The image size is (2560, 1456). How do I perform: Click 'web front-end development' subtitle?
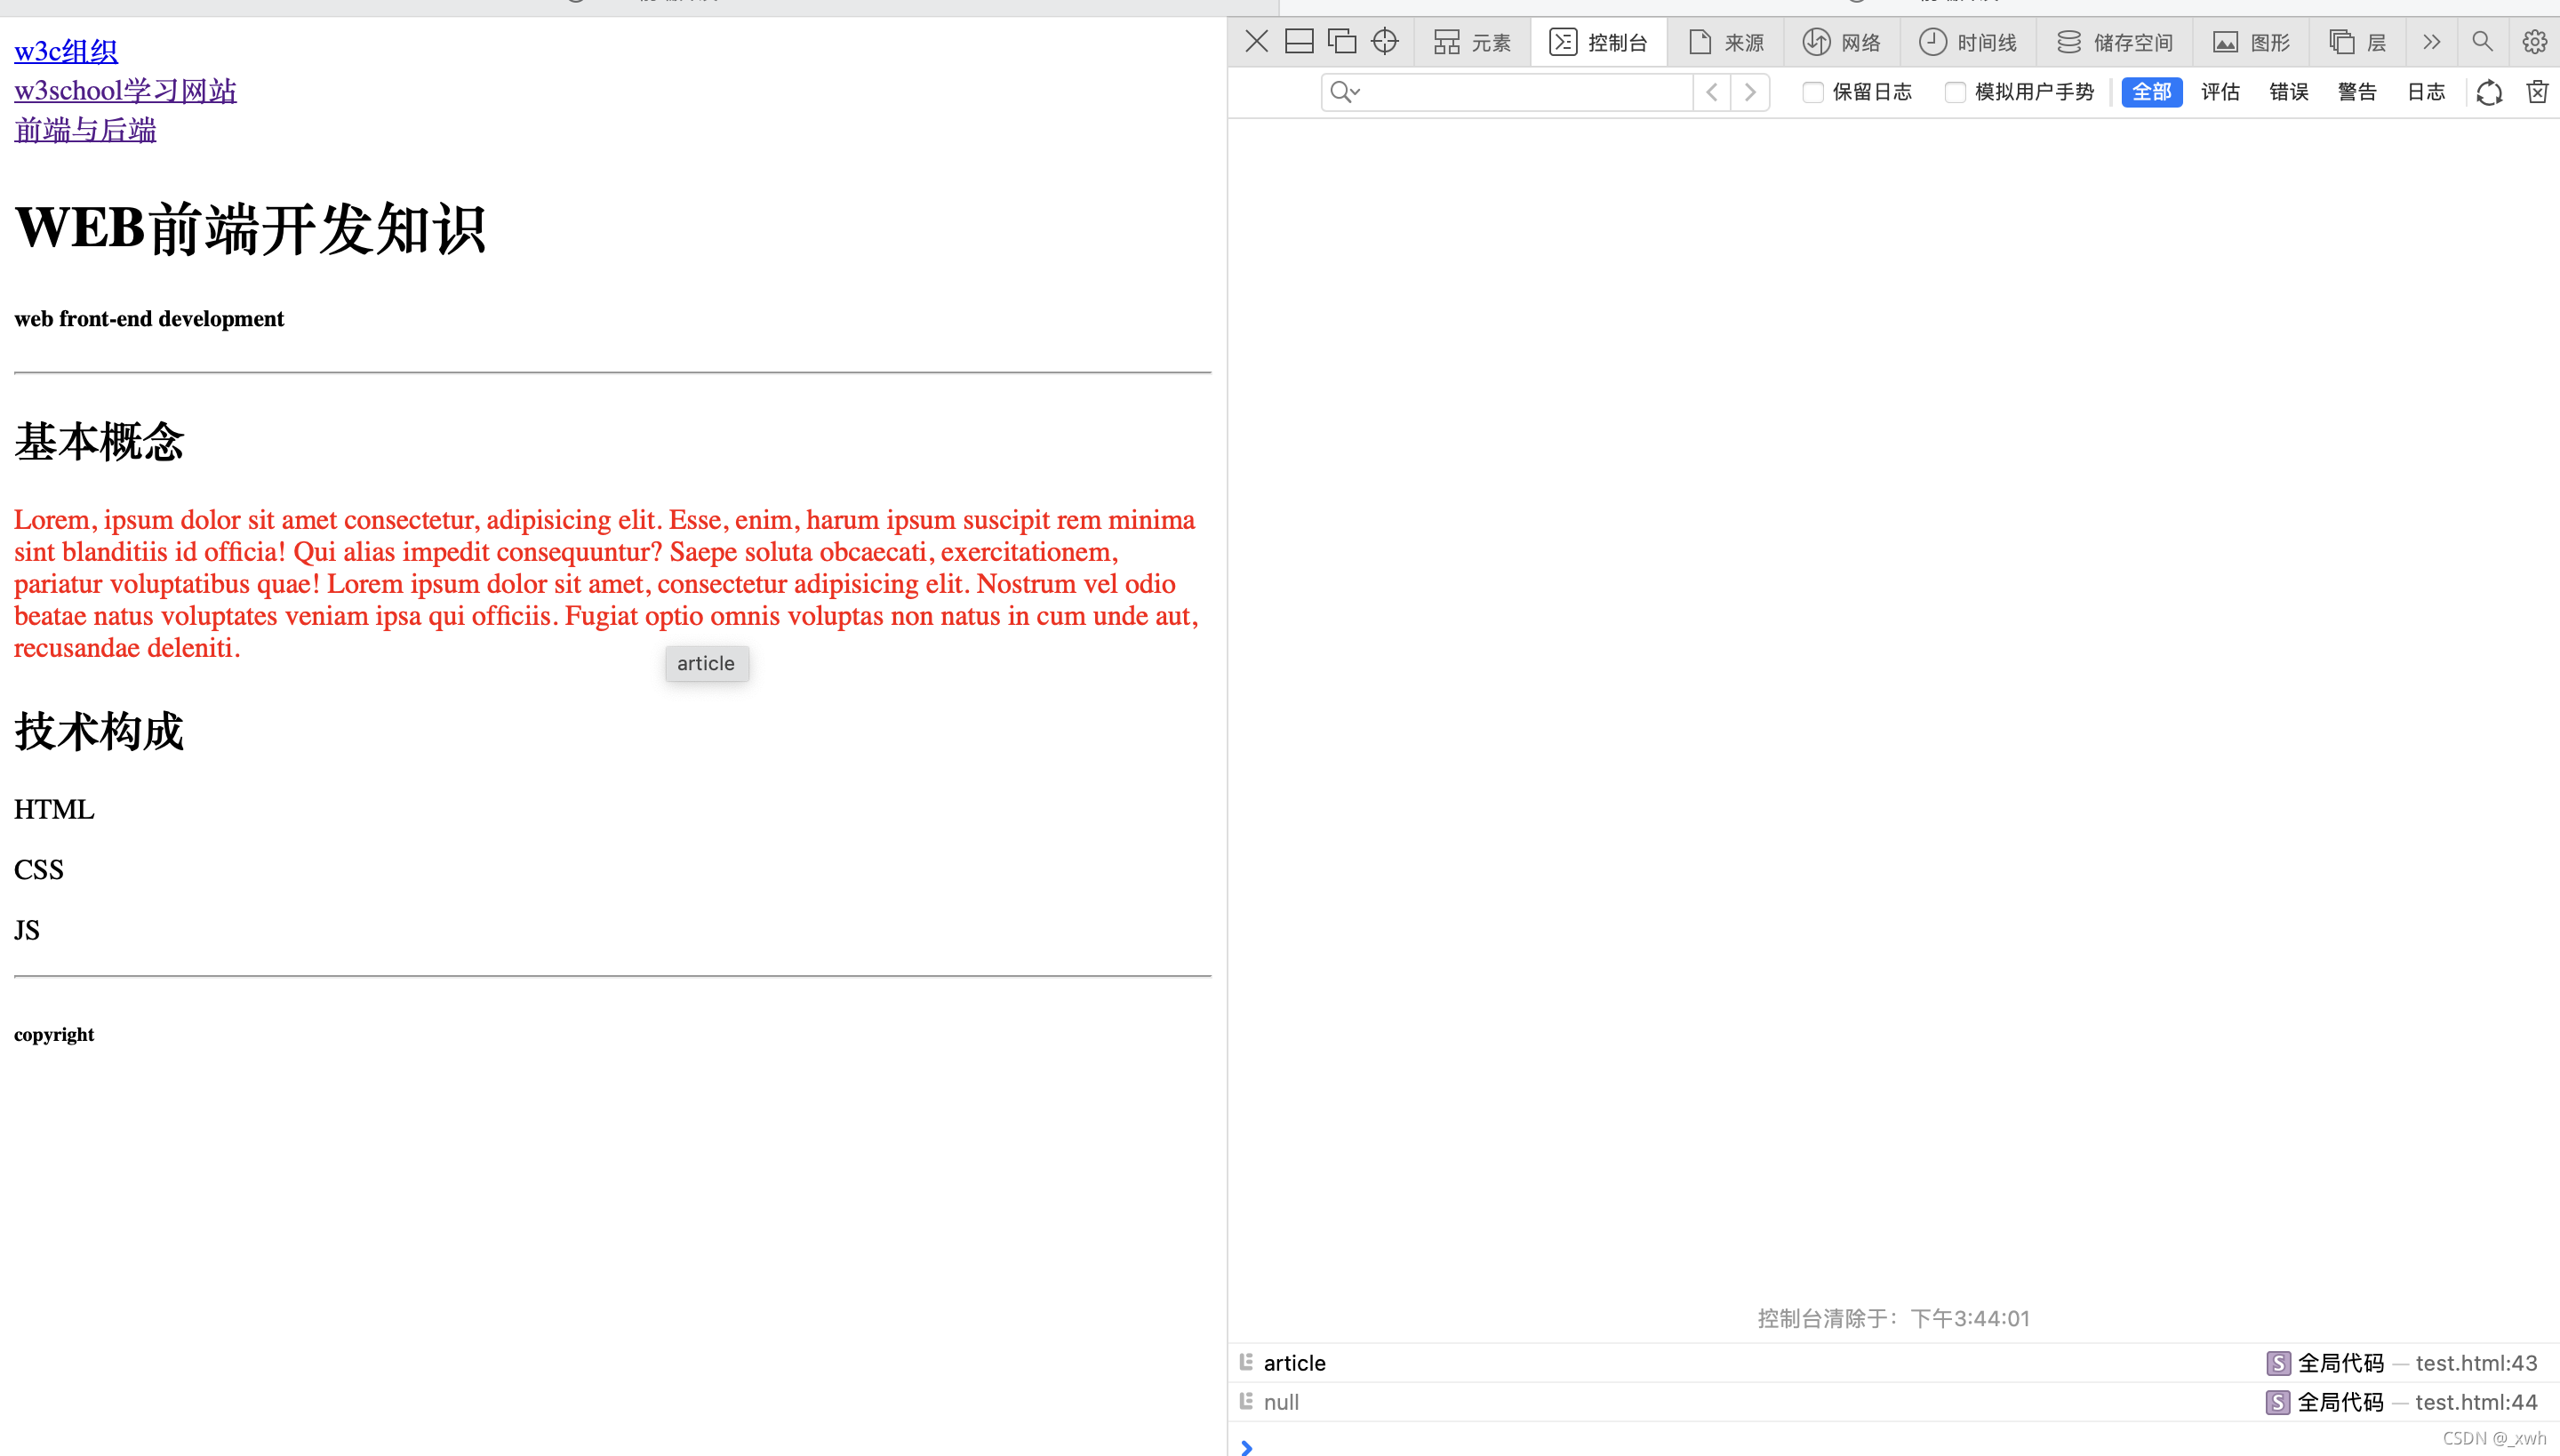(149, 319)
